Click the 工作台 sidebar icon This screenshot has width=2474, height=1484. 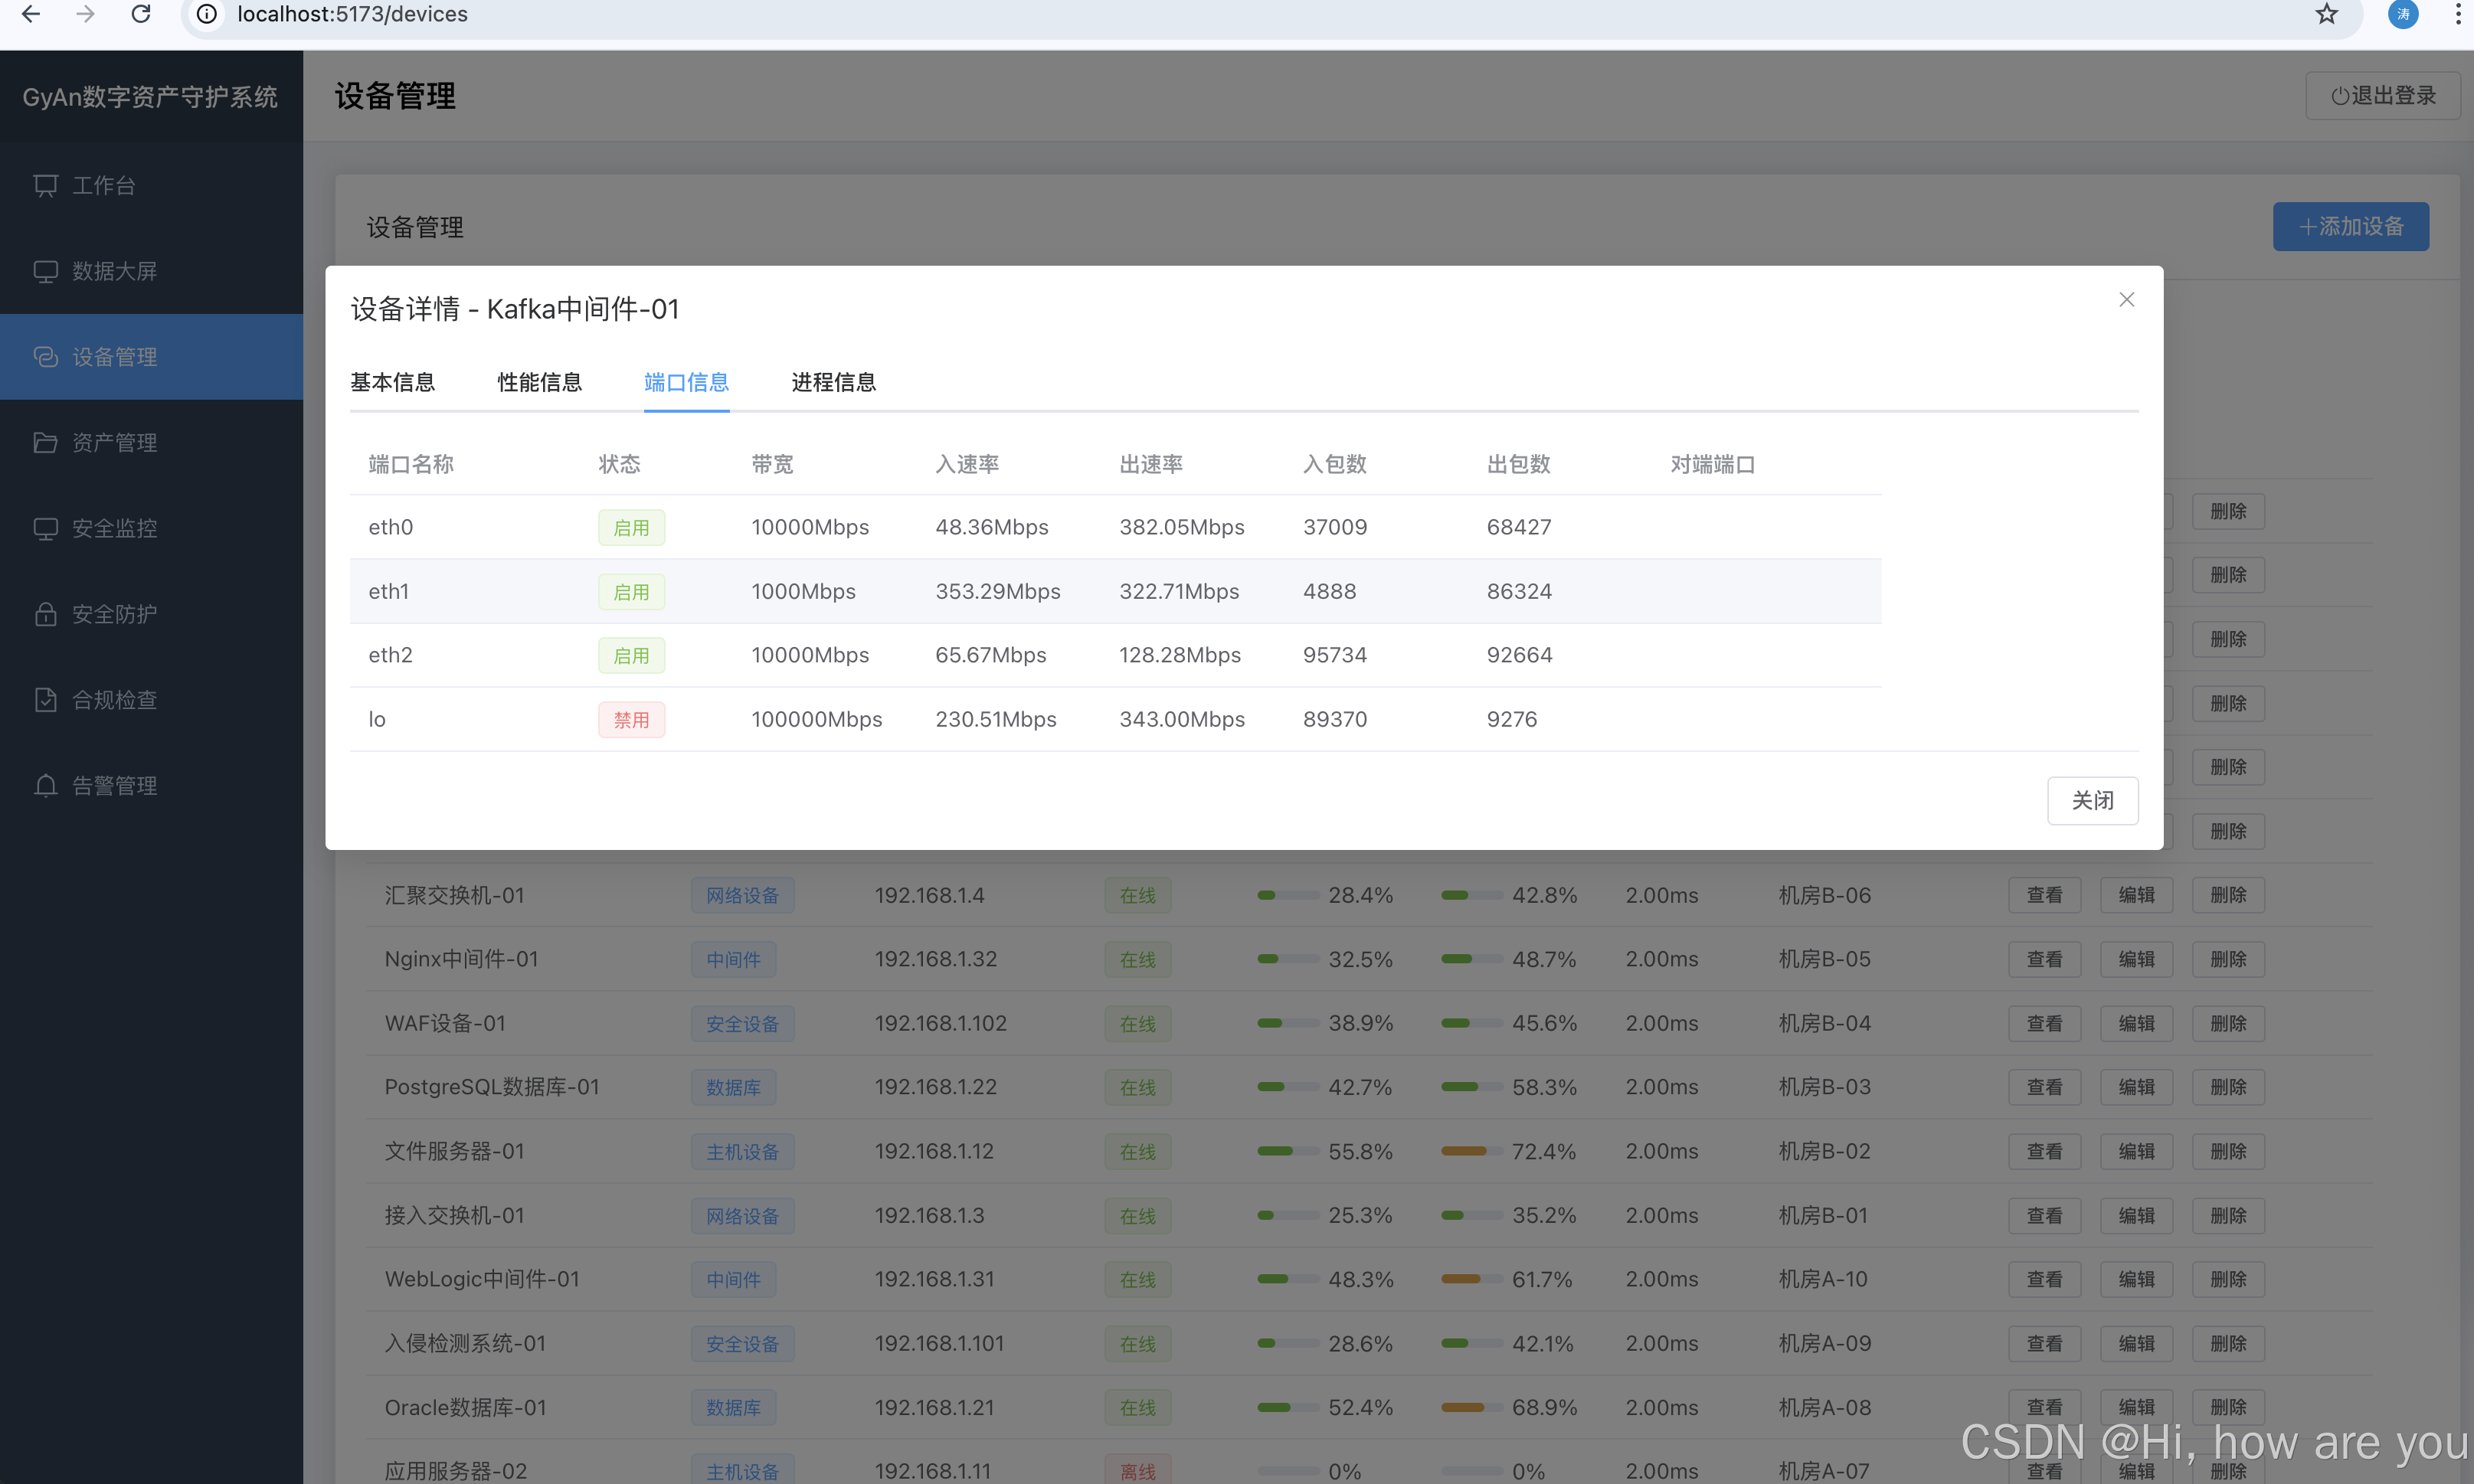tap(46, 186)
